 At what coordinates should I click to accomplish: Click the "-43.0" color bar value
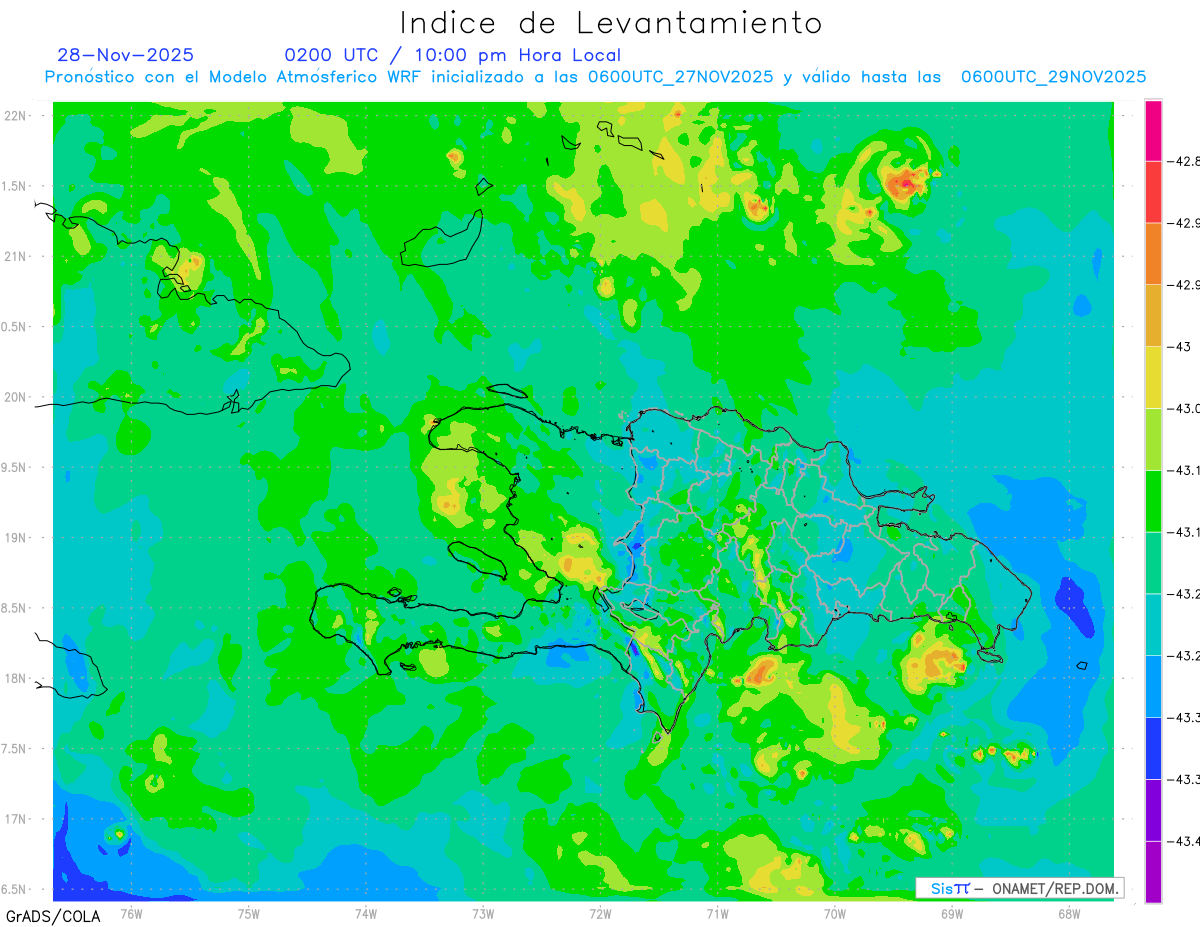(1185, 408)
